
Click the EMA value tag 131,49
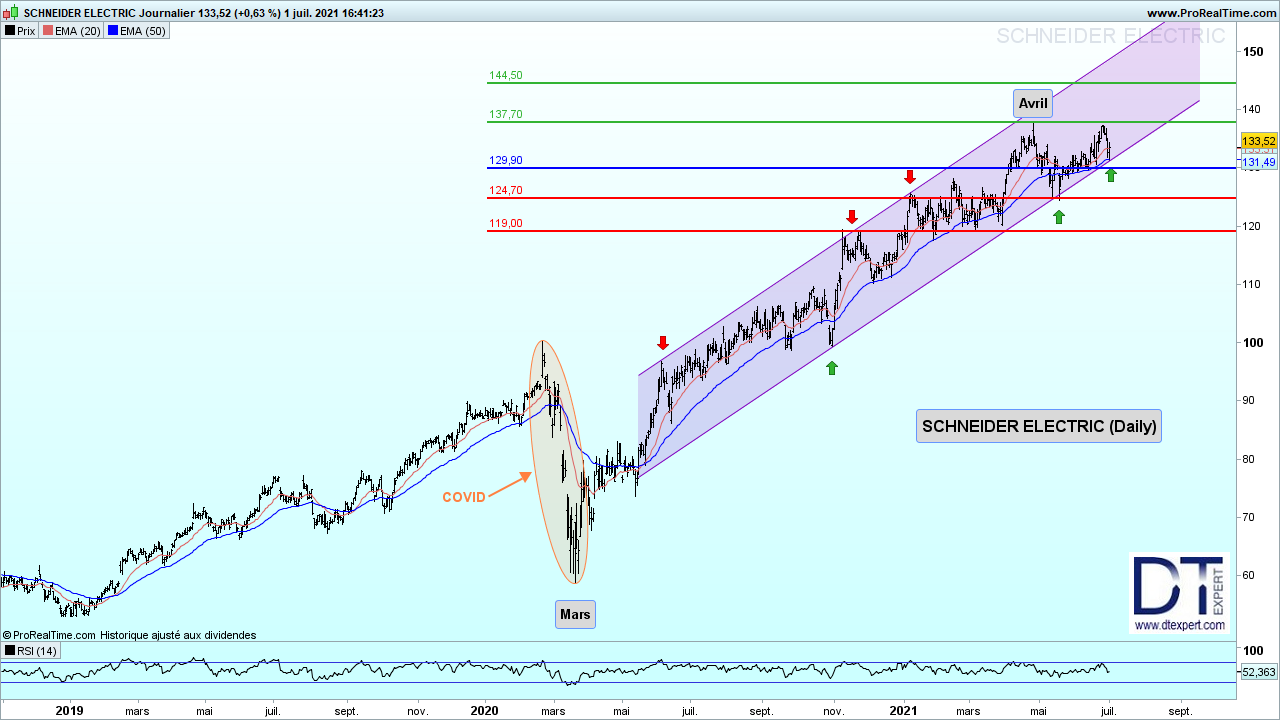[1258, 162]
